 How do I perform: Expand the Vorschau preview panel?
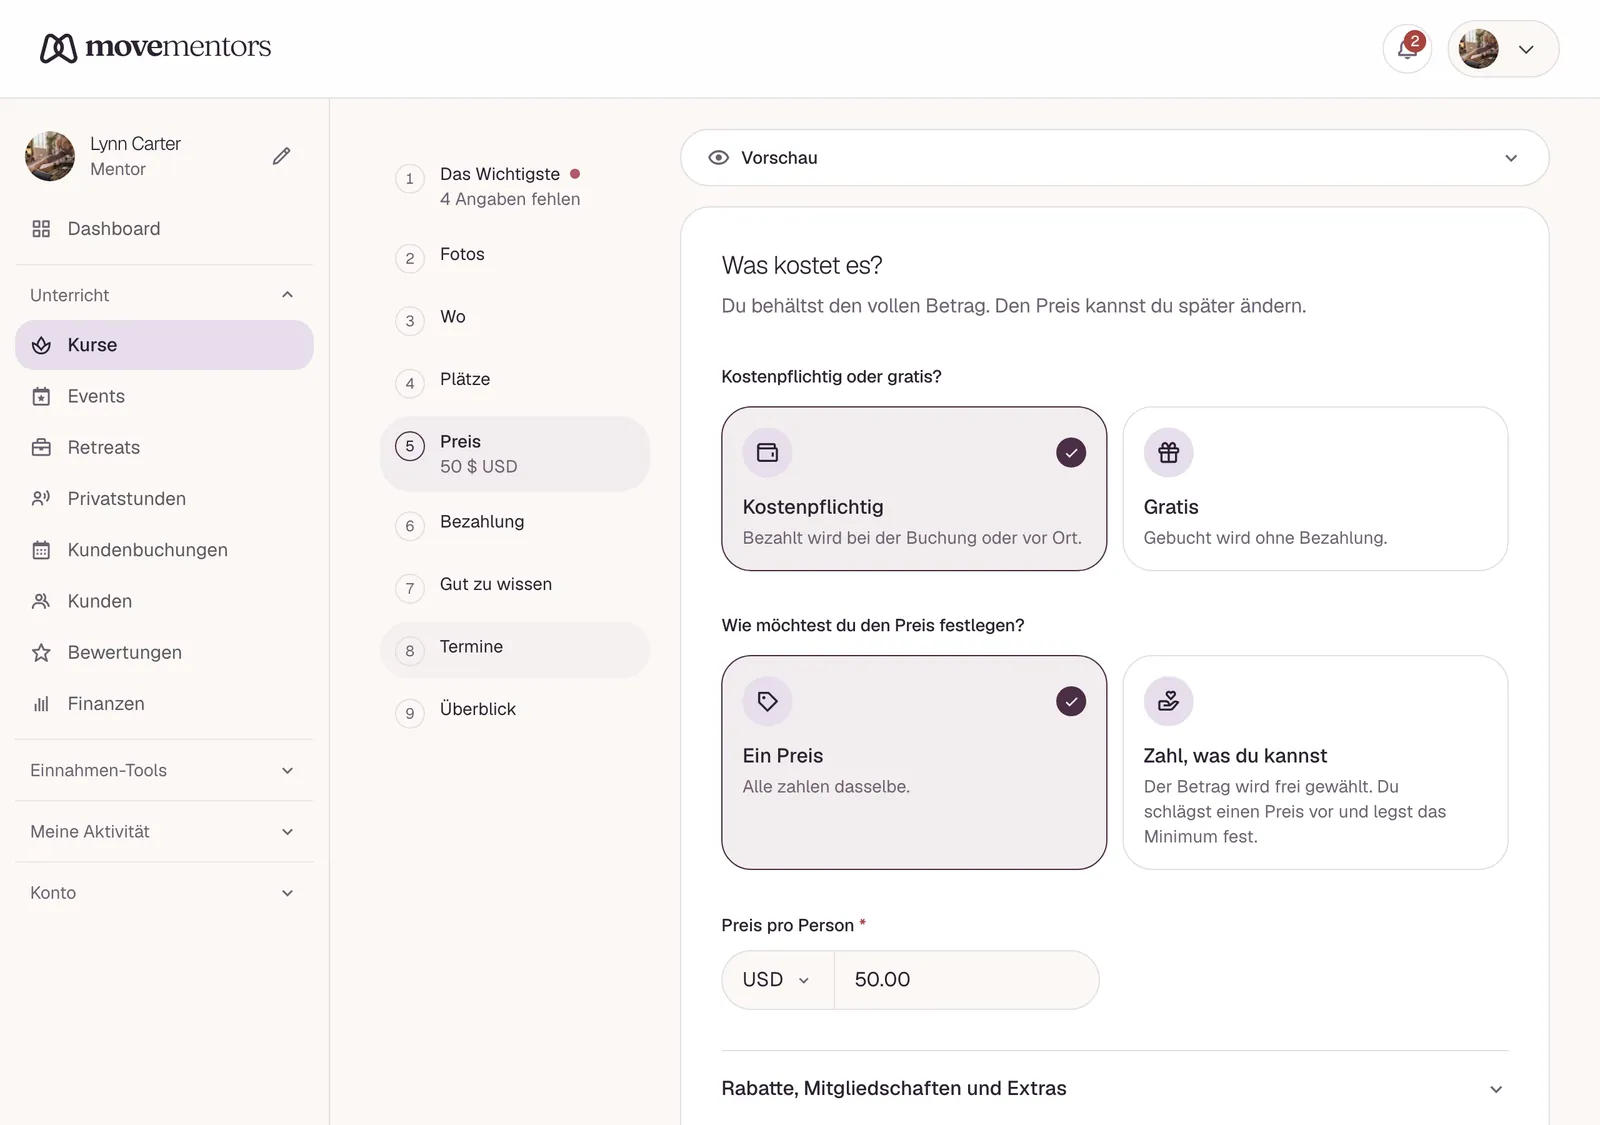pyautogui.click(x=1115, y=158)
